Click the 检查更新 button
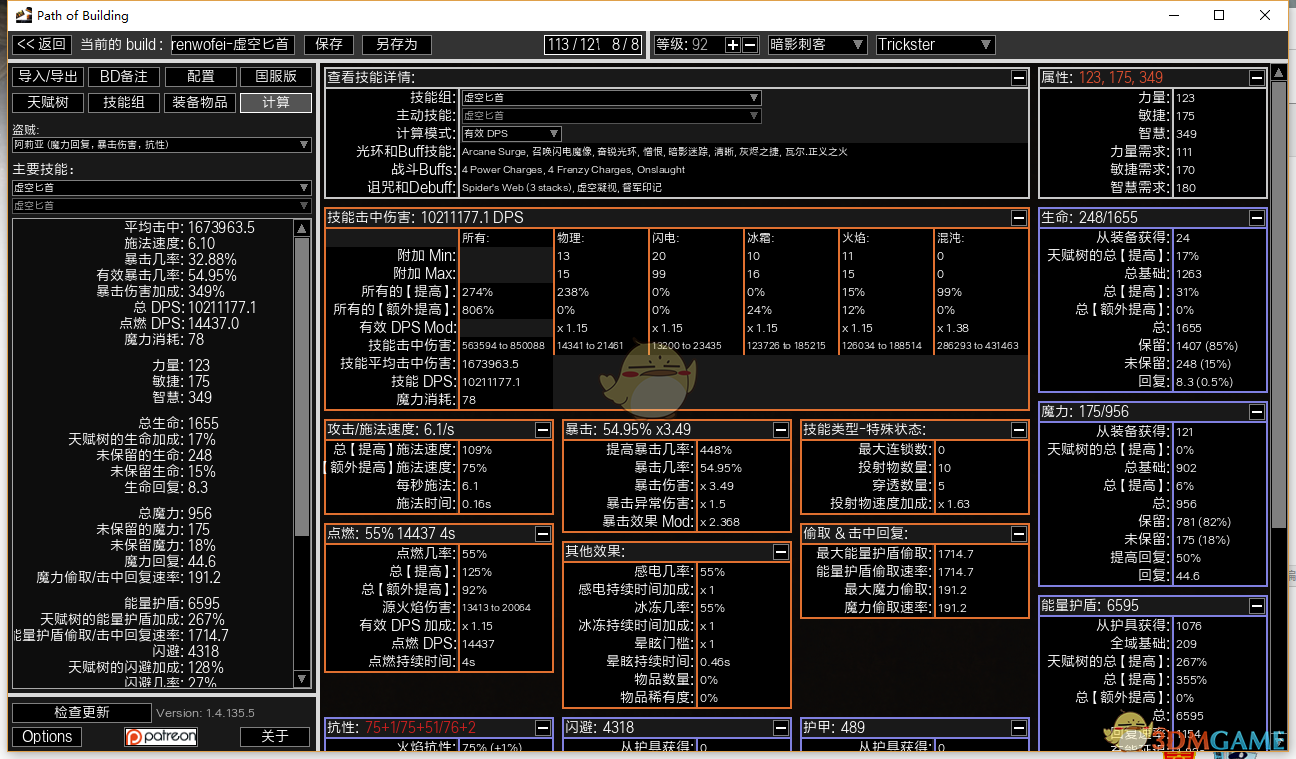The height and width of the screenshot is (759, 1296). tap(82, 712)
